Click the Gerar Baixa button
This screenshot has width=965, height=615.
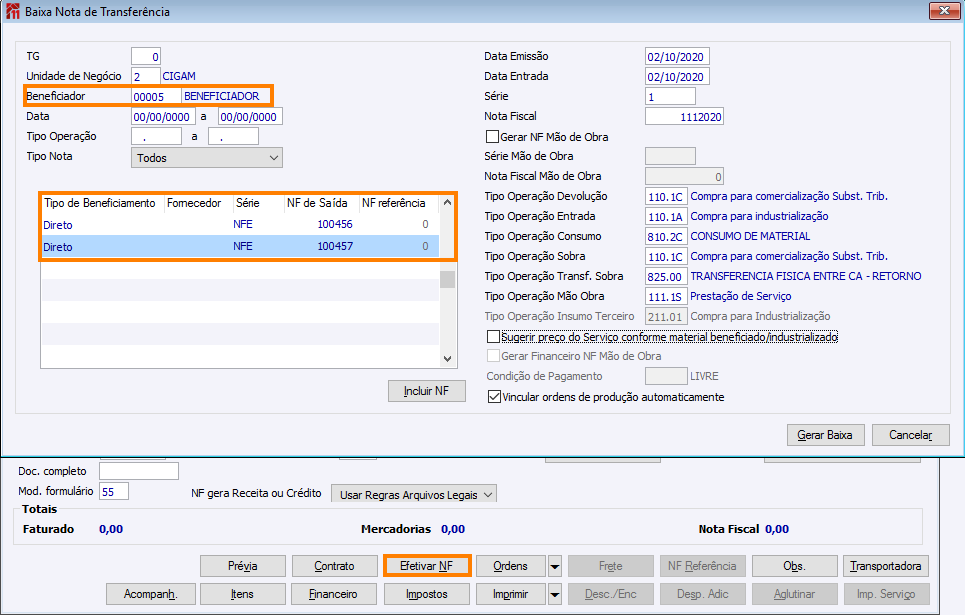(825, 435)
